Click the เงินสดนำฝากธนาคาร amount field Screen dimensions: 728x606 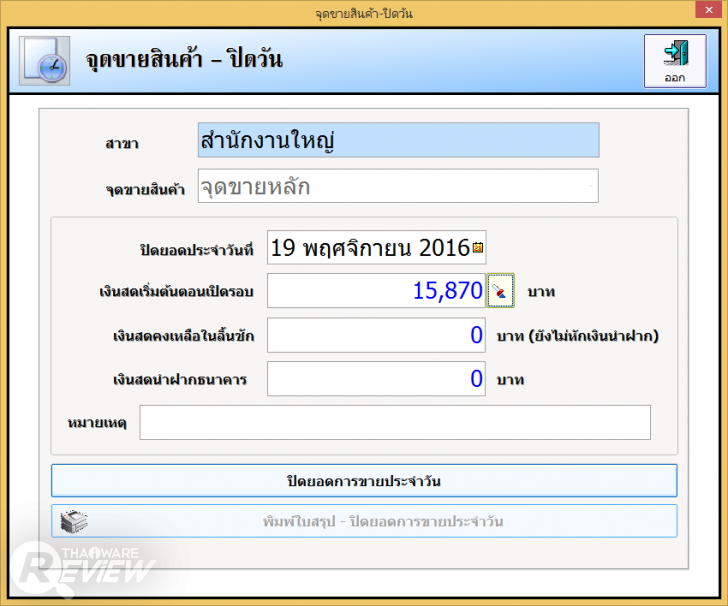(x=377, y=379)
